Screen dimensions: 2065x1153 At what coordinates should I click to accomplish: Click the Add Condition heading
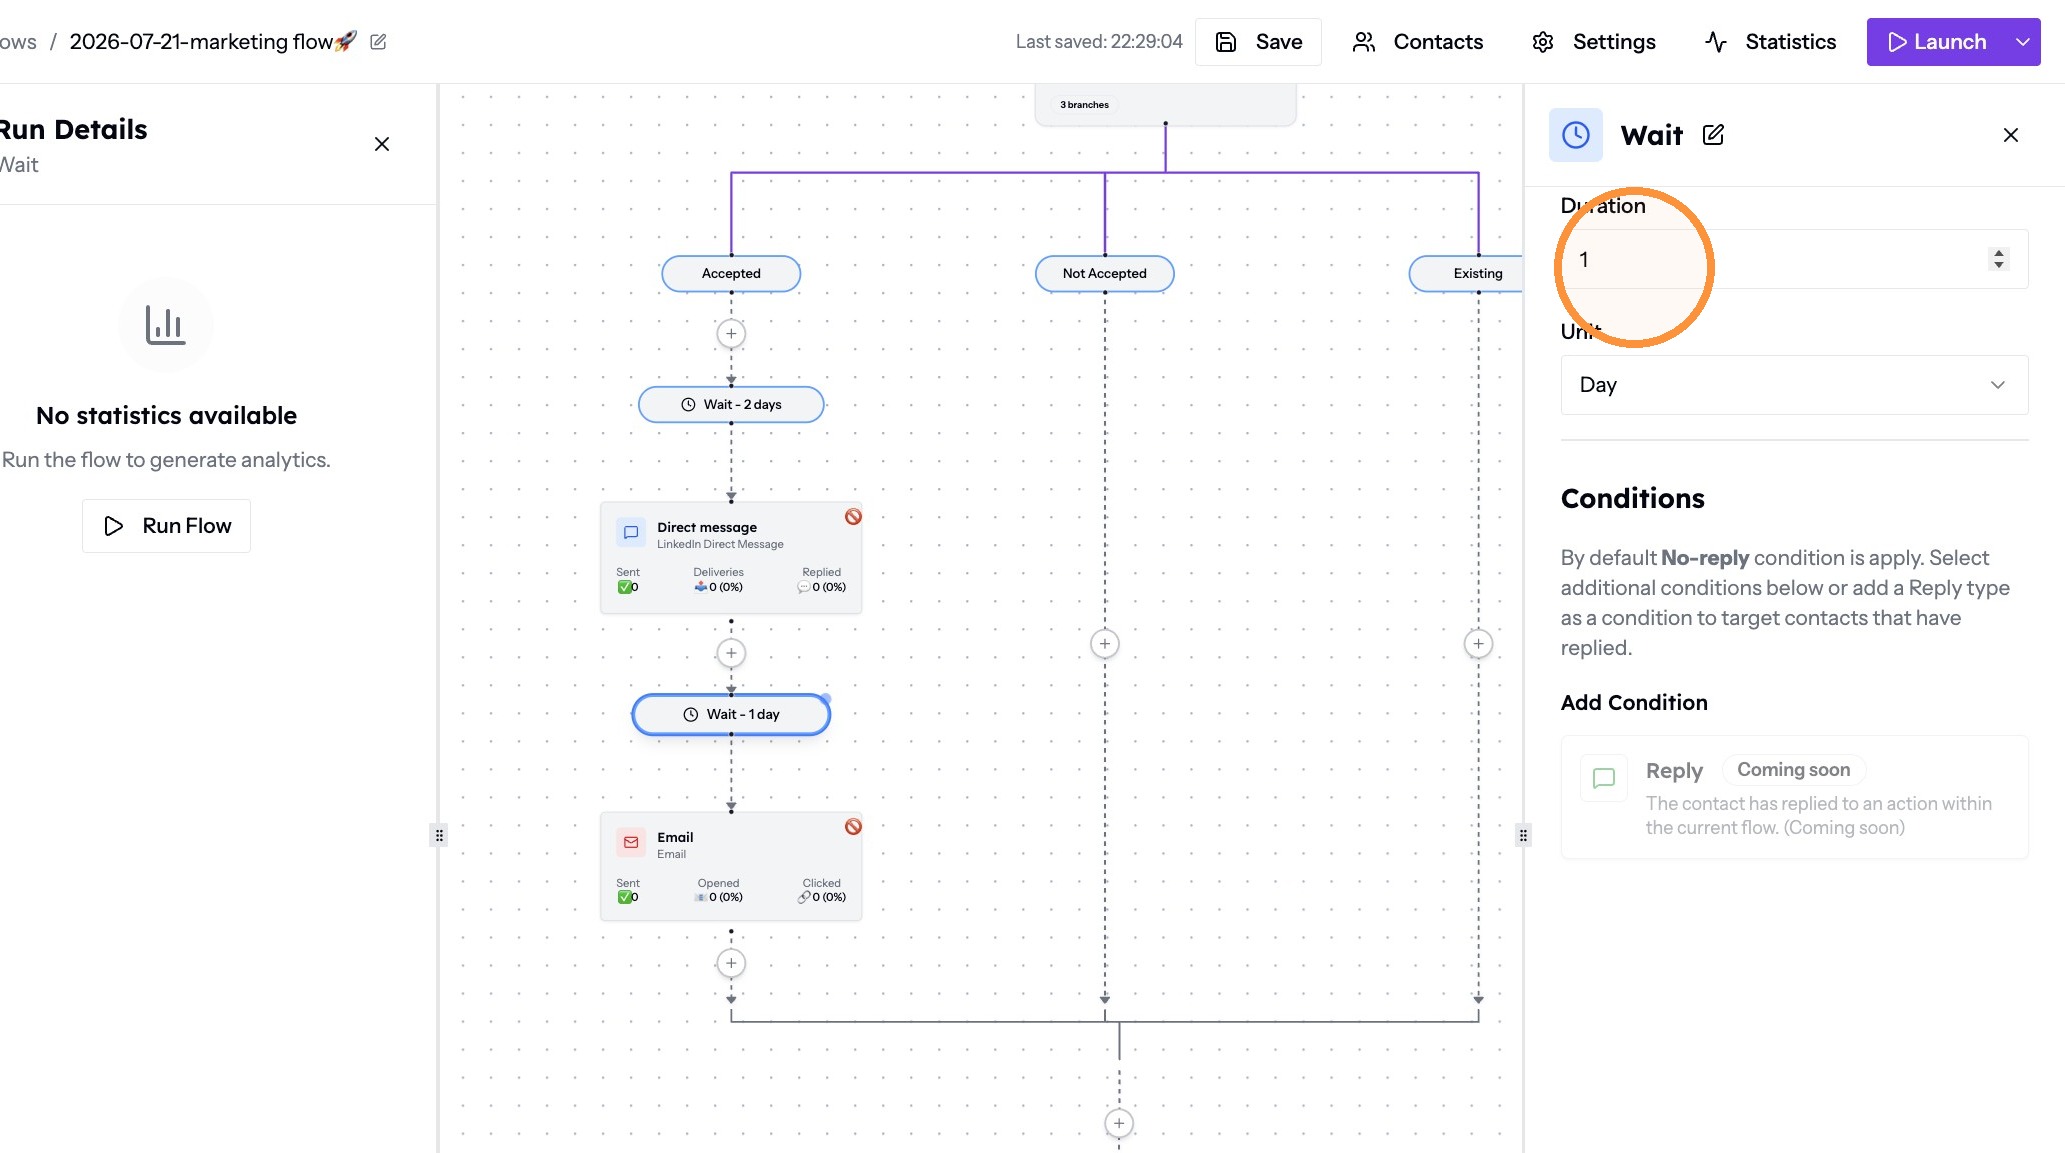pyautogui.click(x=1634, y=703)
